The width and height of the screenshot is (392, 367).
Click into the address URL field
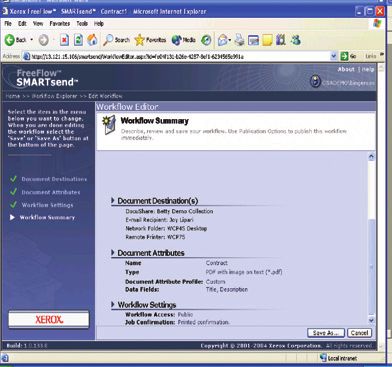click(180, 56)
